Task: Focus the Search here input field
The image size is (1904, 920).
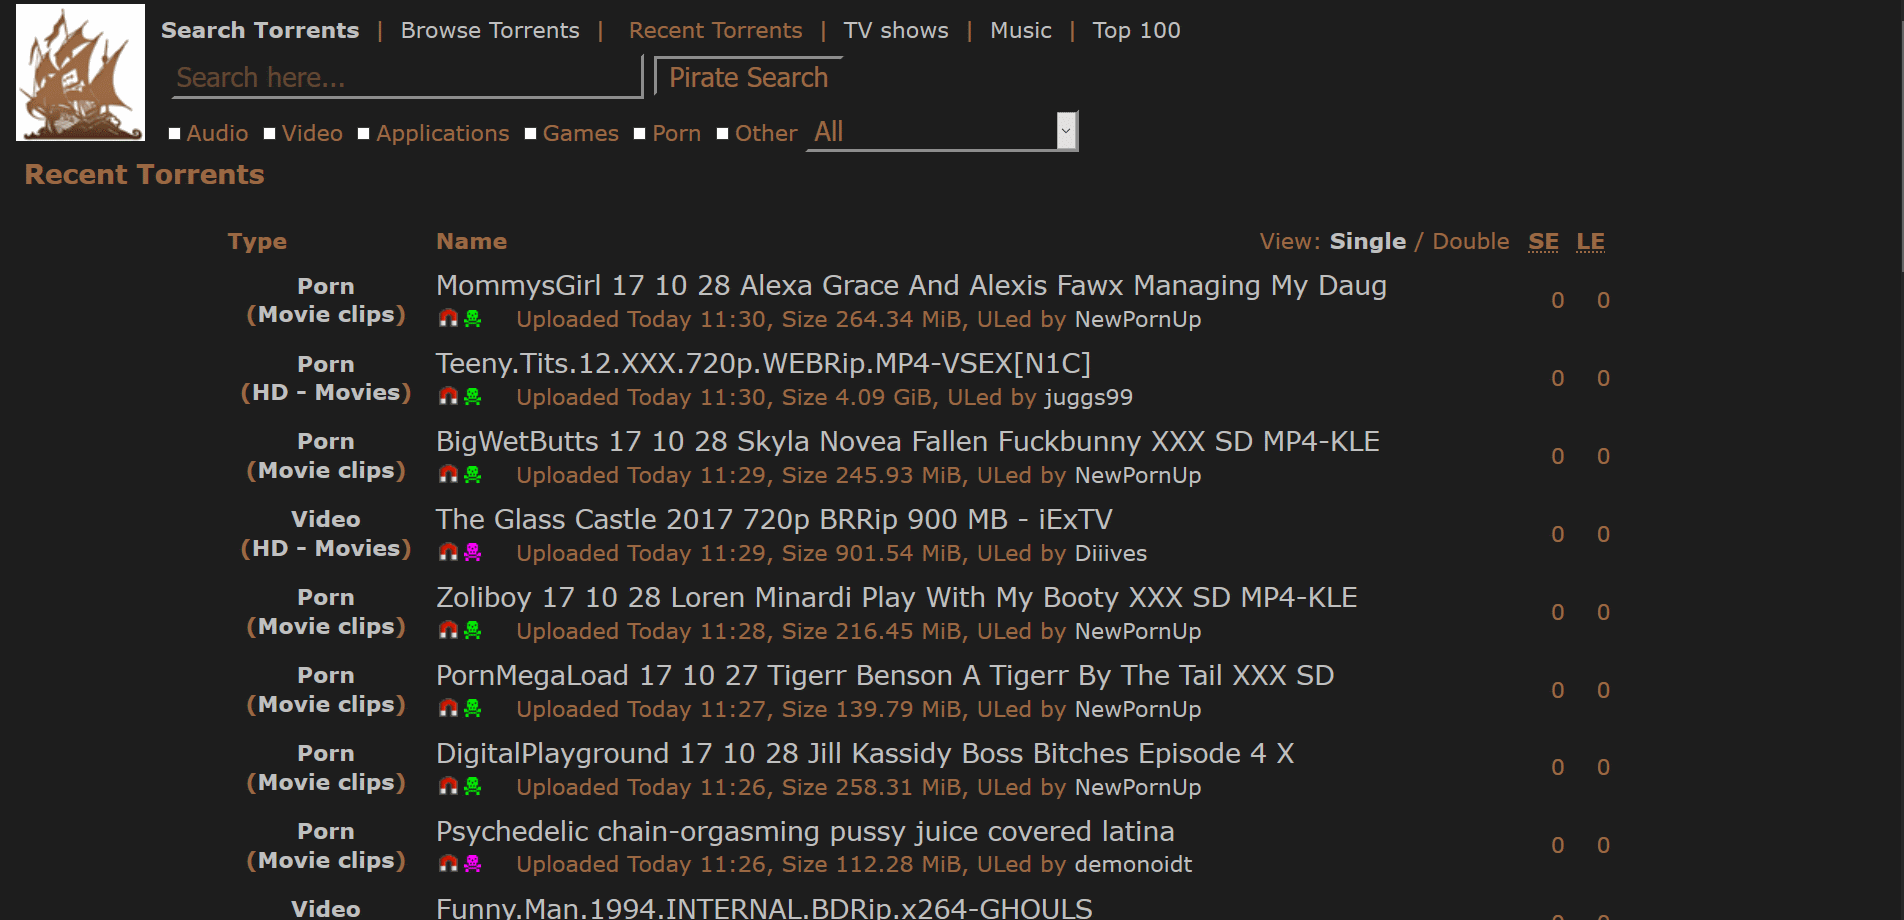Action: pos(407,77)
